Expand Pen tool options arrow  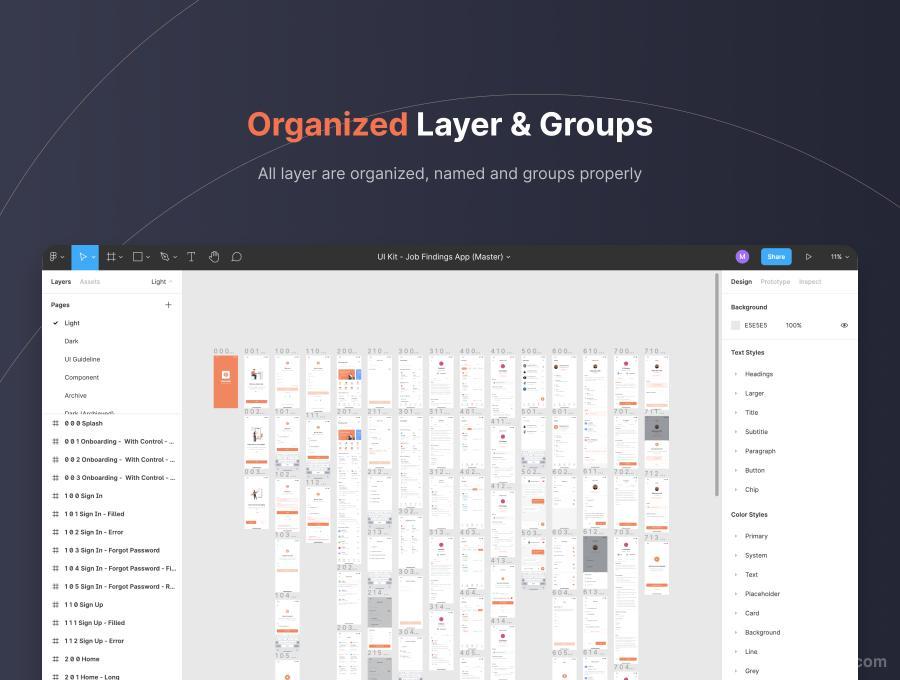coord(174,258)
